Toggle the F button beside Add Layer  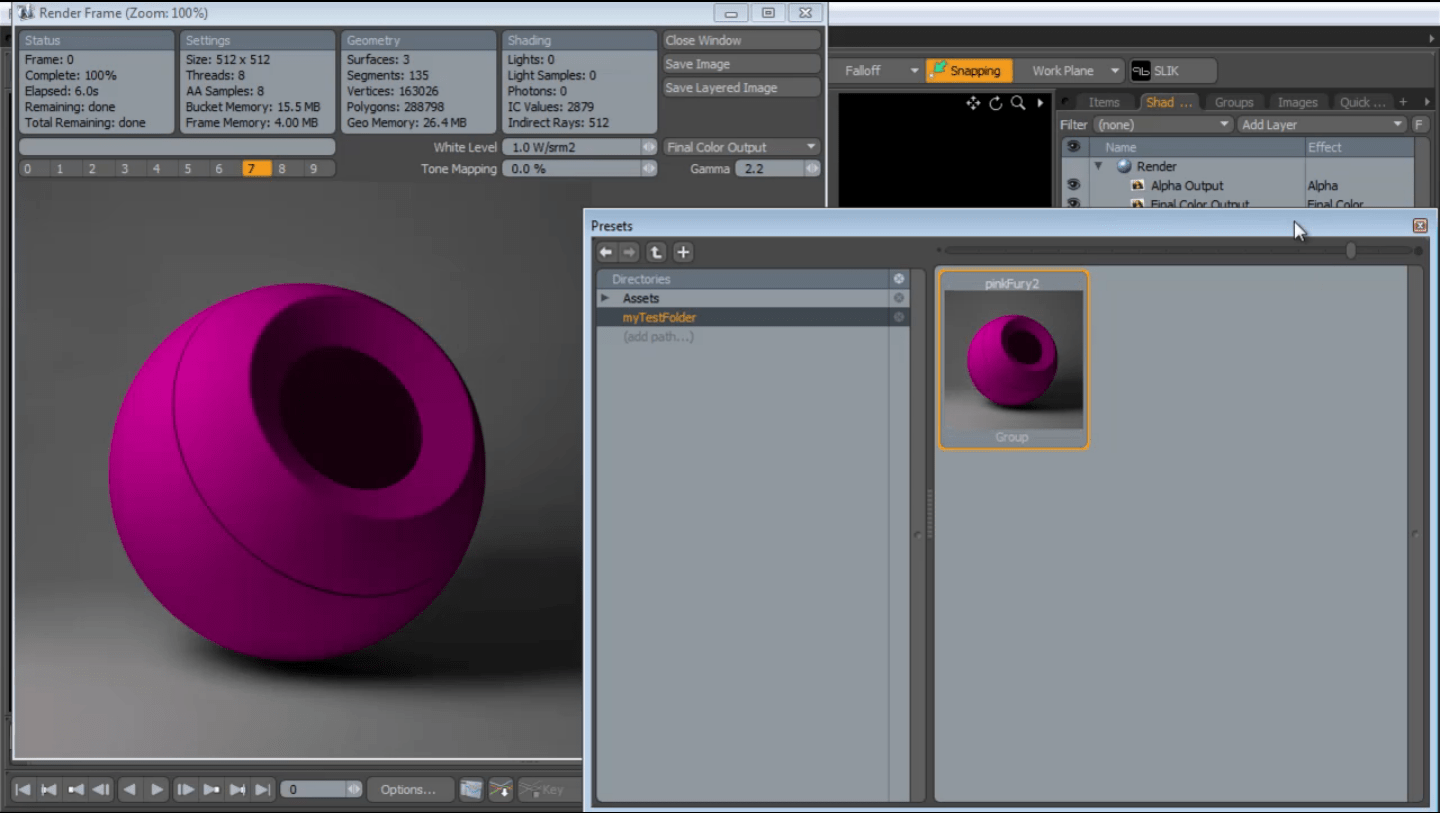(x=1419, y=125)
